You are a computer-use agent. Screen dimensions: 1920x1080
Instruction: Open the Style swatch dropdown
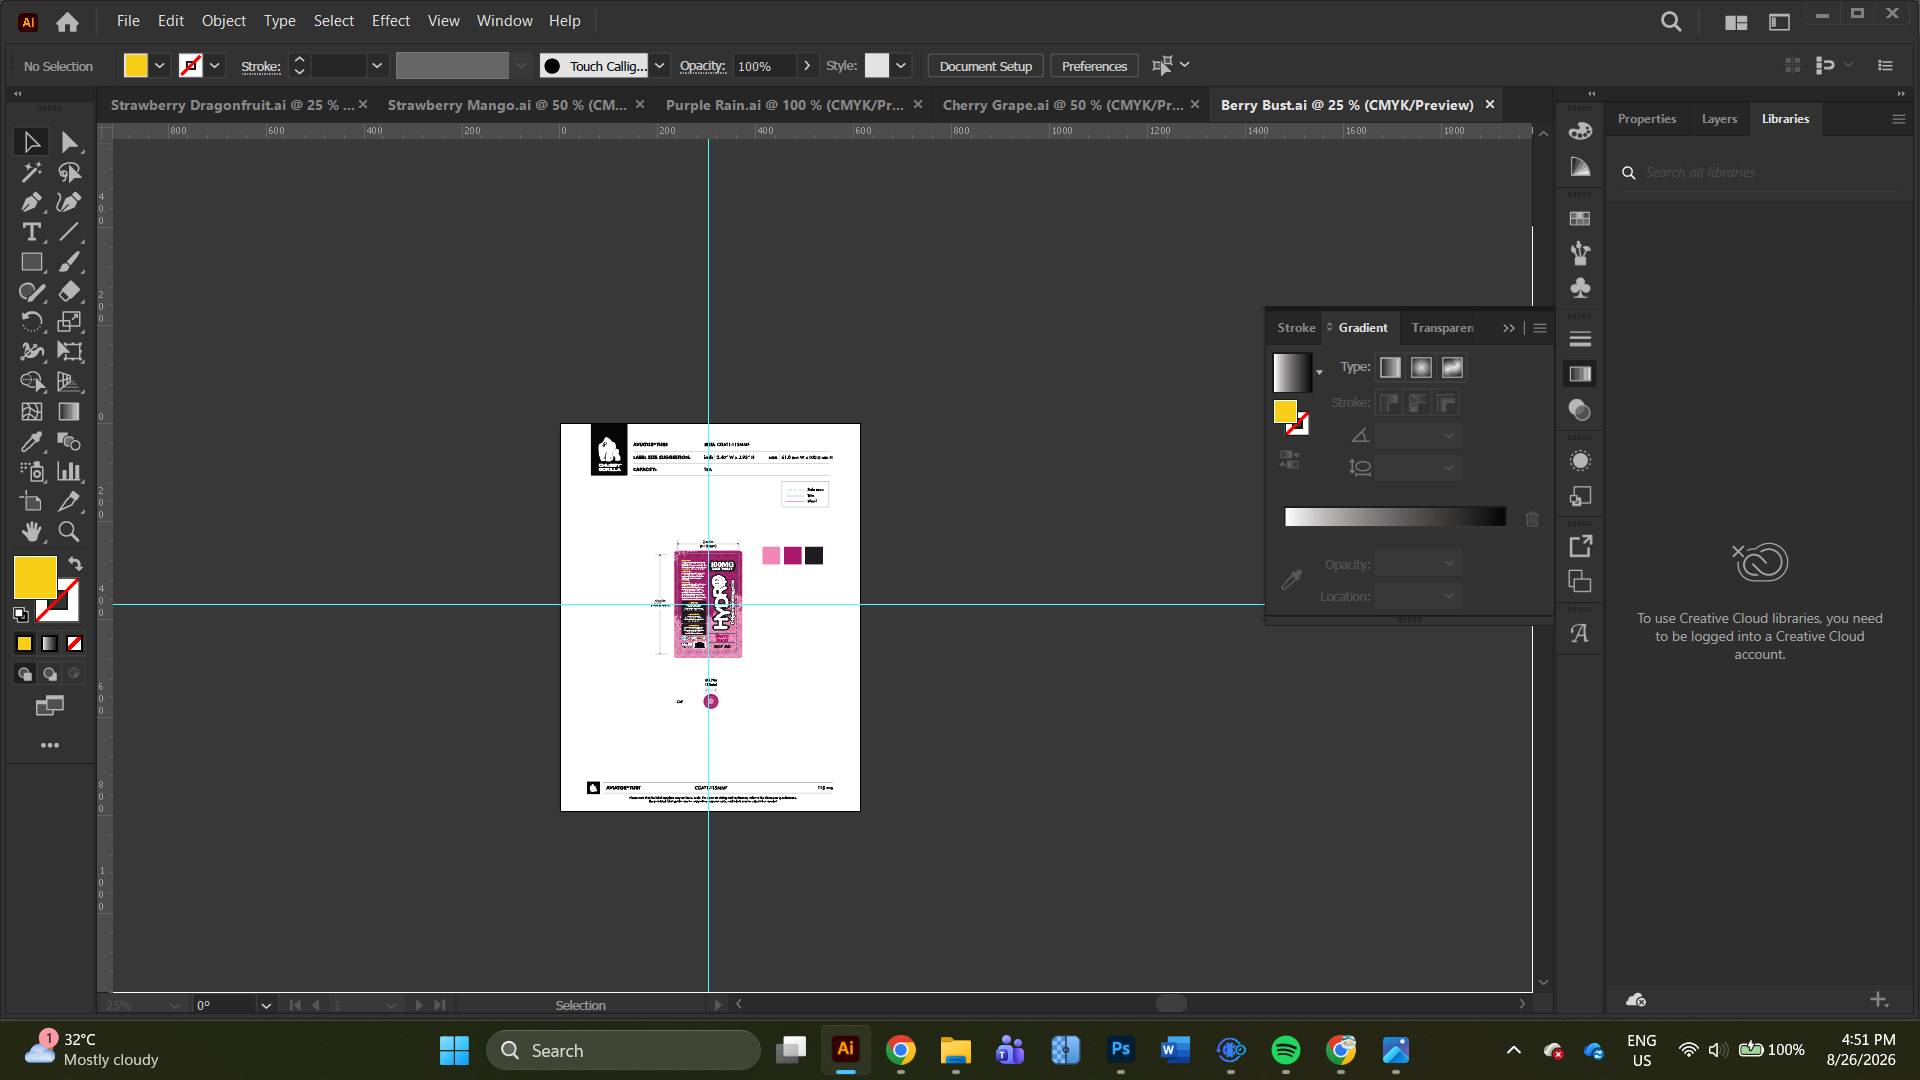pos(901,66)
